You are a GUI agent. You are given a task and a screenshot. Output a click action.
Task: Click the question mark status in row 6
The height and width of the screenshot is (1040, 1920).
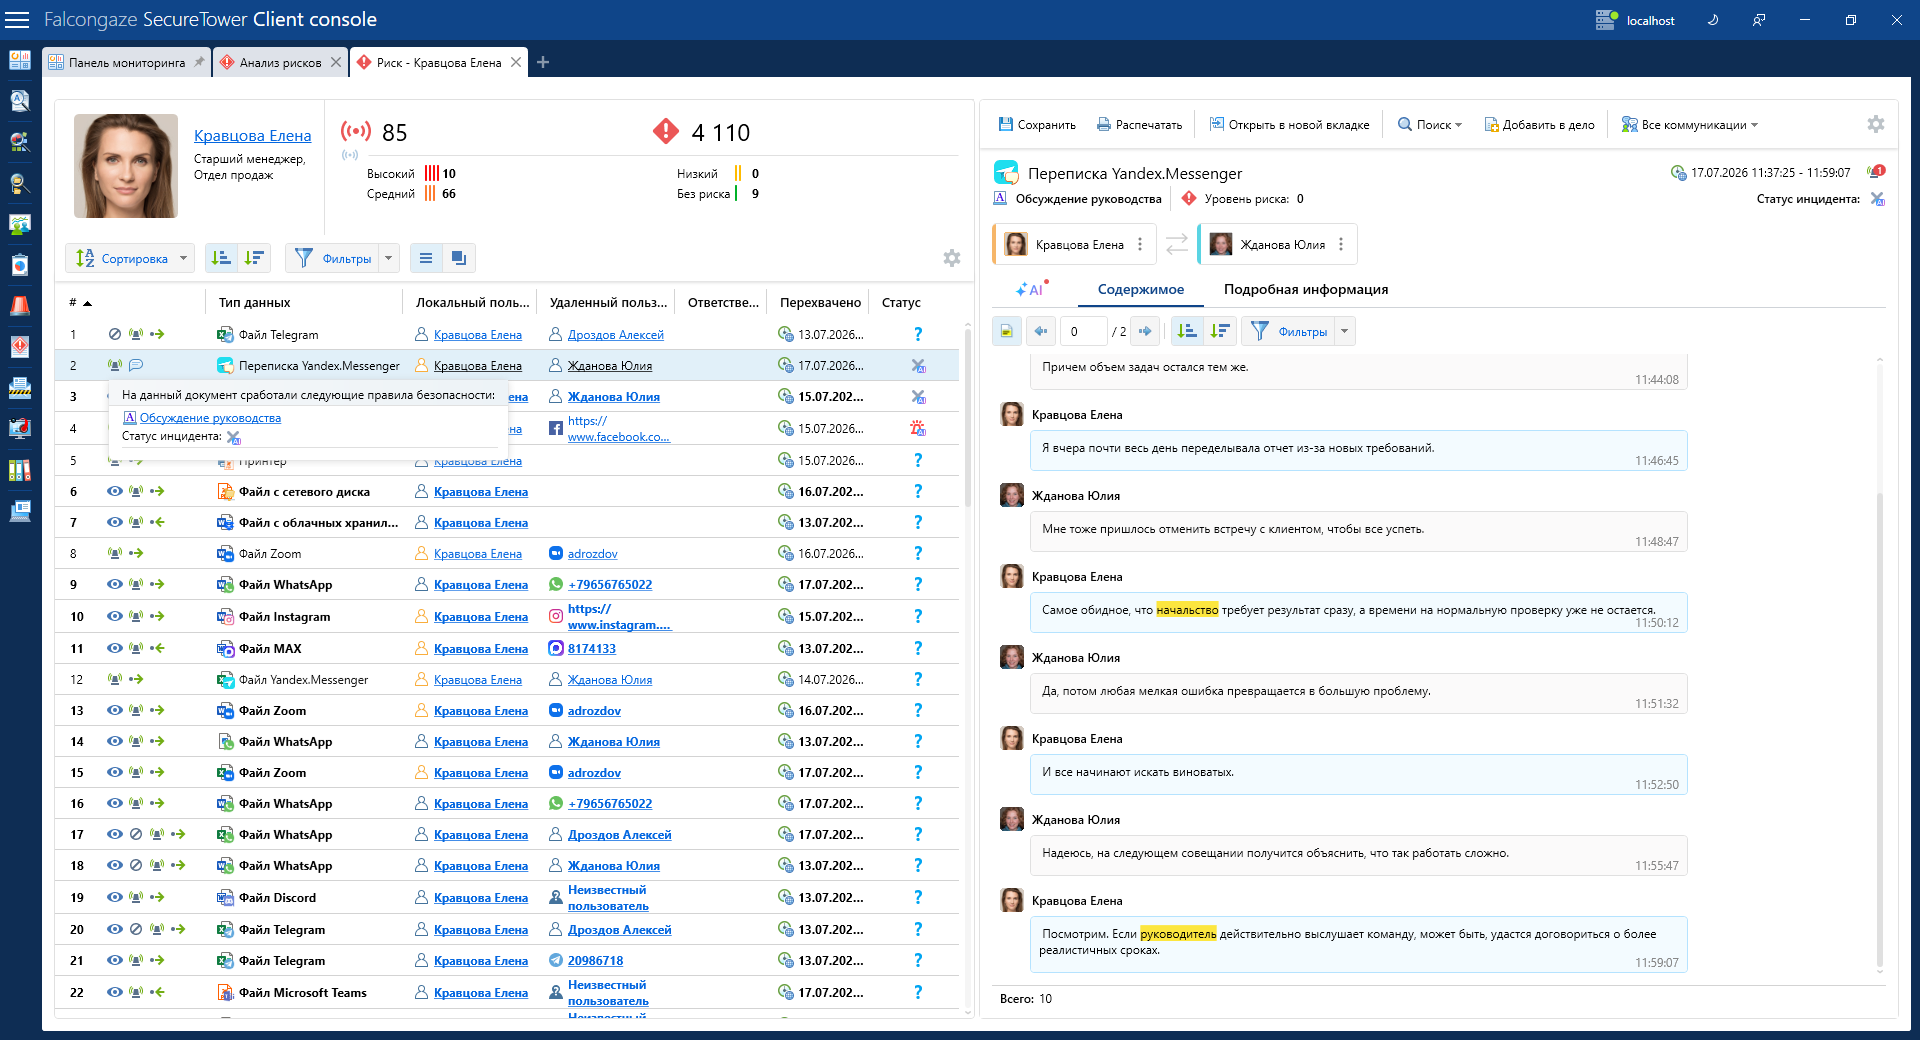tap(918, 491)
